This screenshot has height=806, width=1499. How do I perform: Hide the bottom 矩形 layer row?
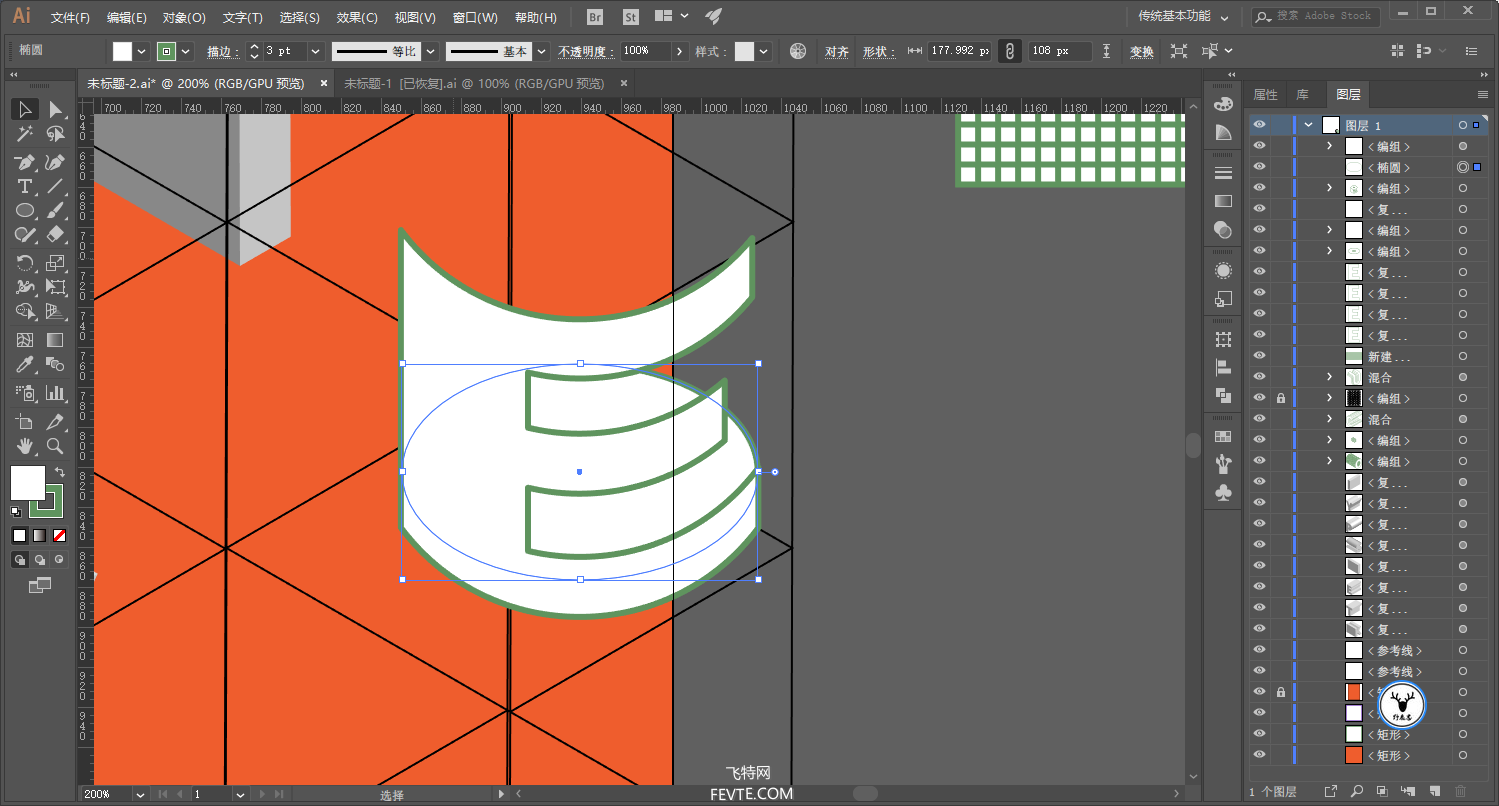(x=1260, y=755)
